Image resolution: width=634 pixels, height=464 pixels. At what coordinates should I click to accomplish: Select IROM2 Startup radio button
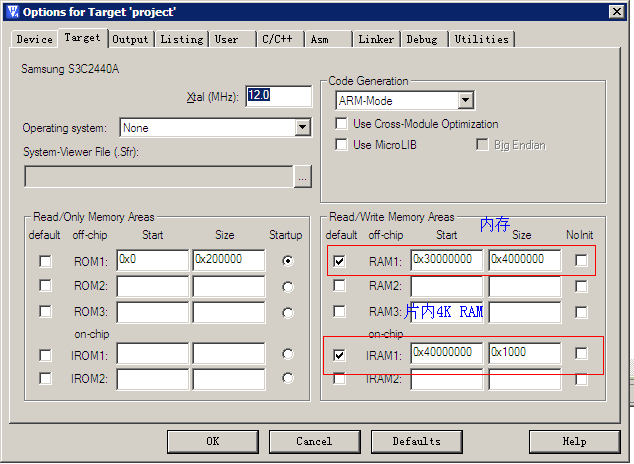coord(287,378)
